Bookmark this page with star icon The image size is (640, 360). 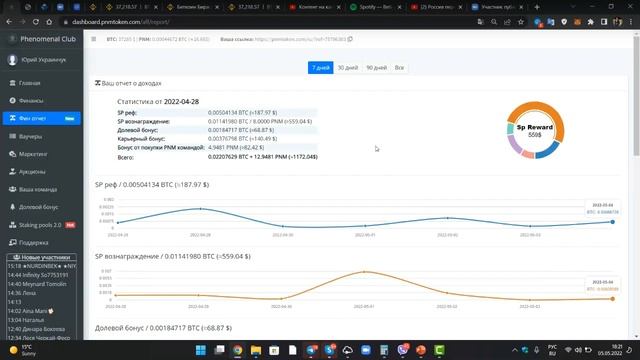[x=521, y=22]
